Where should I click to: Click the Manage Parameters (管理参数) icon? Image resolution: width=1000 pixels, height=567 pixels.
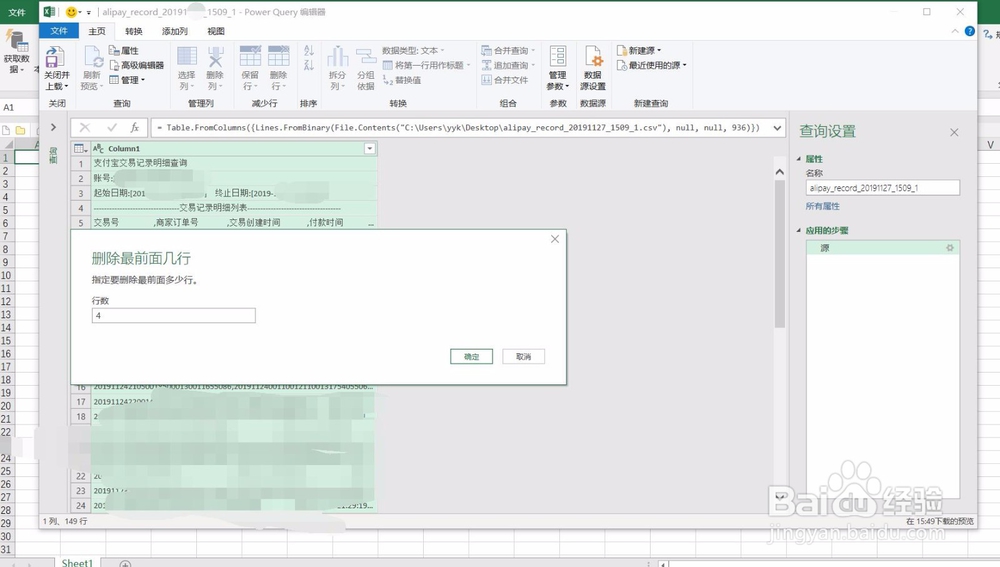pyautogui.click(x=558, y=57)
